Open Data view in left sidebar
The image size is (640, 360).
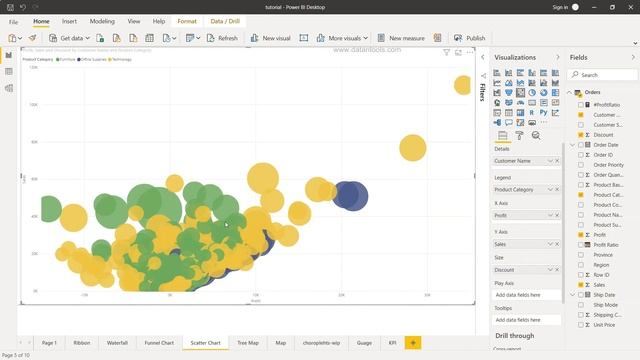(9, 71)
